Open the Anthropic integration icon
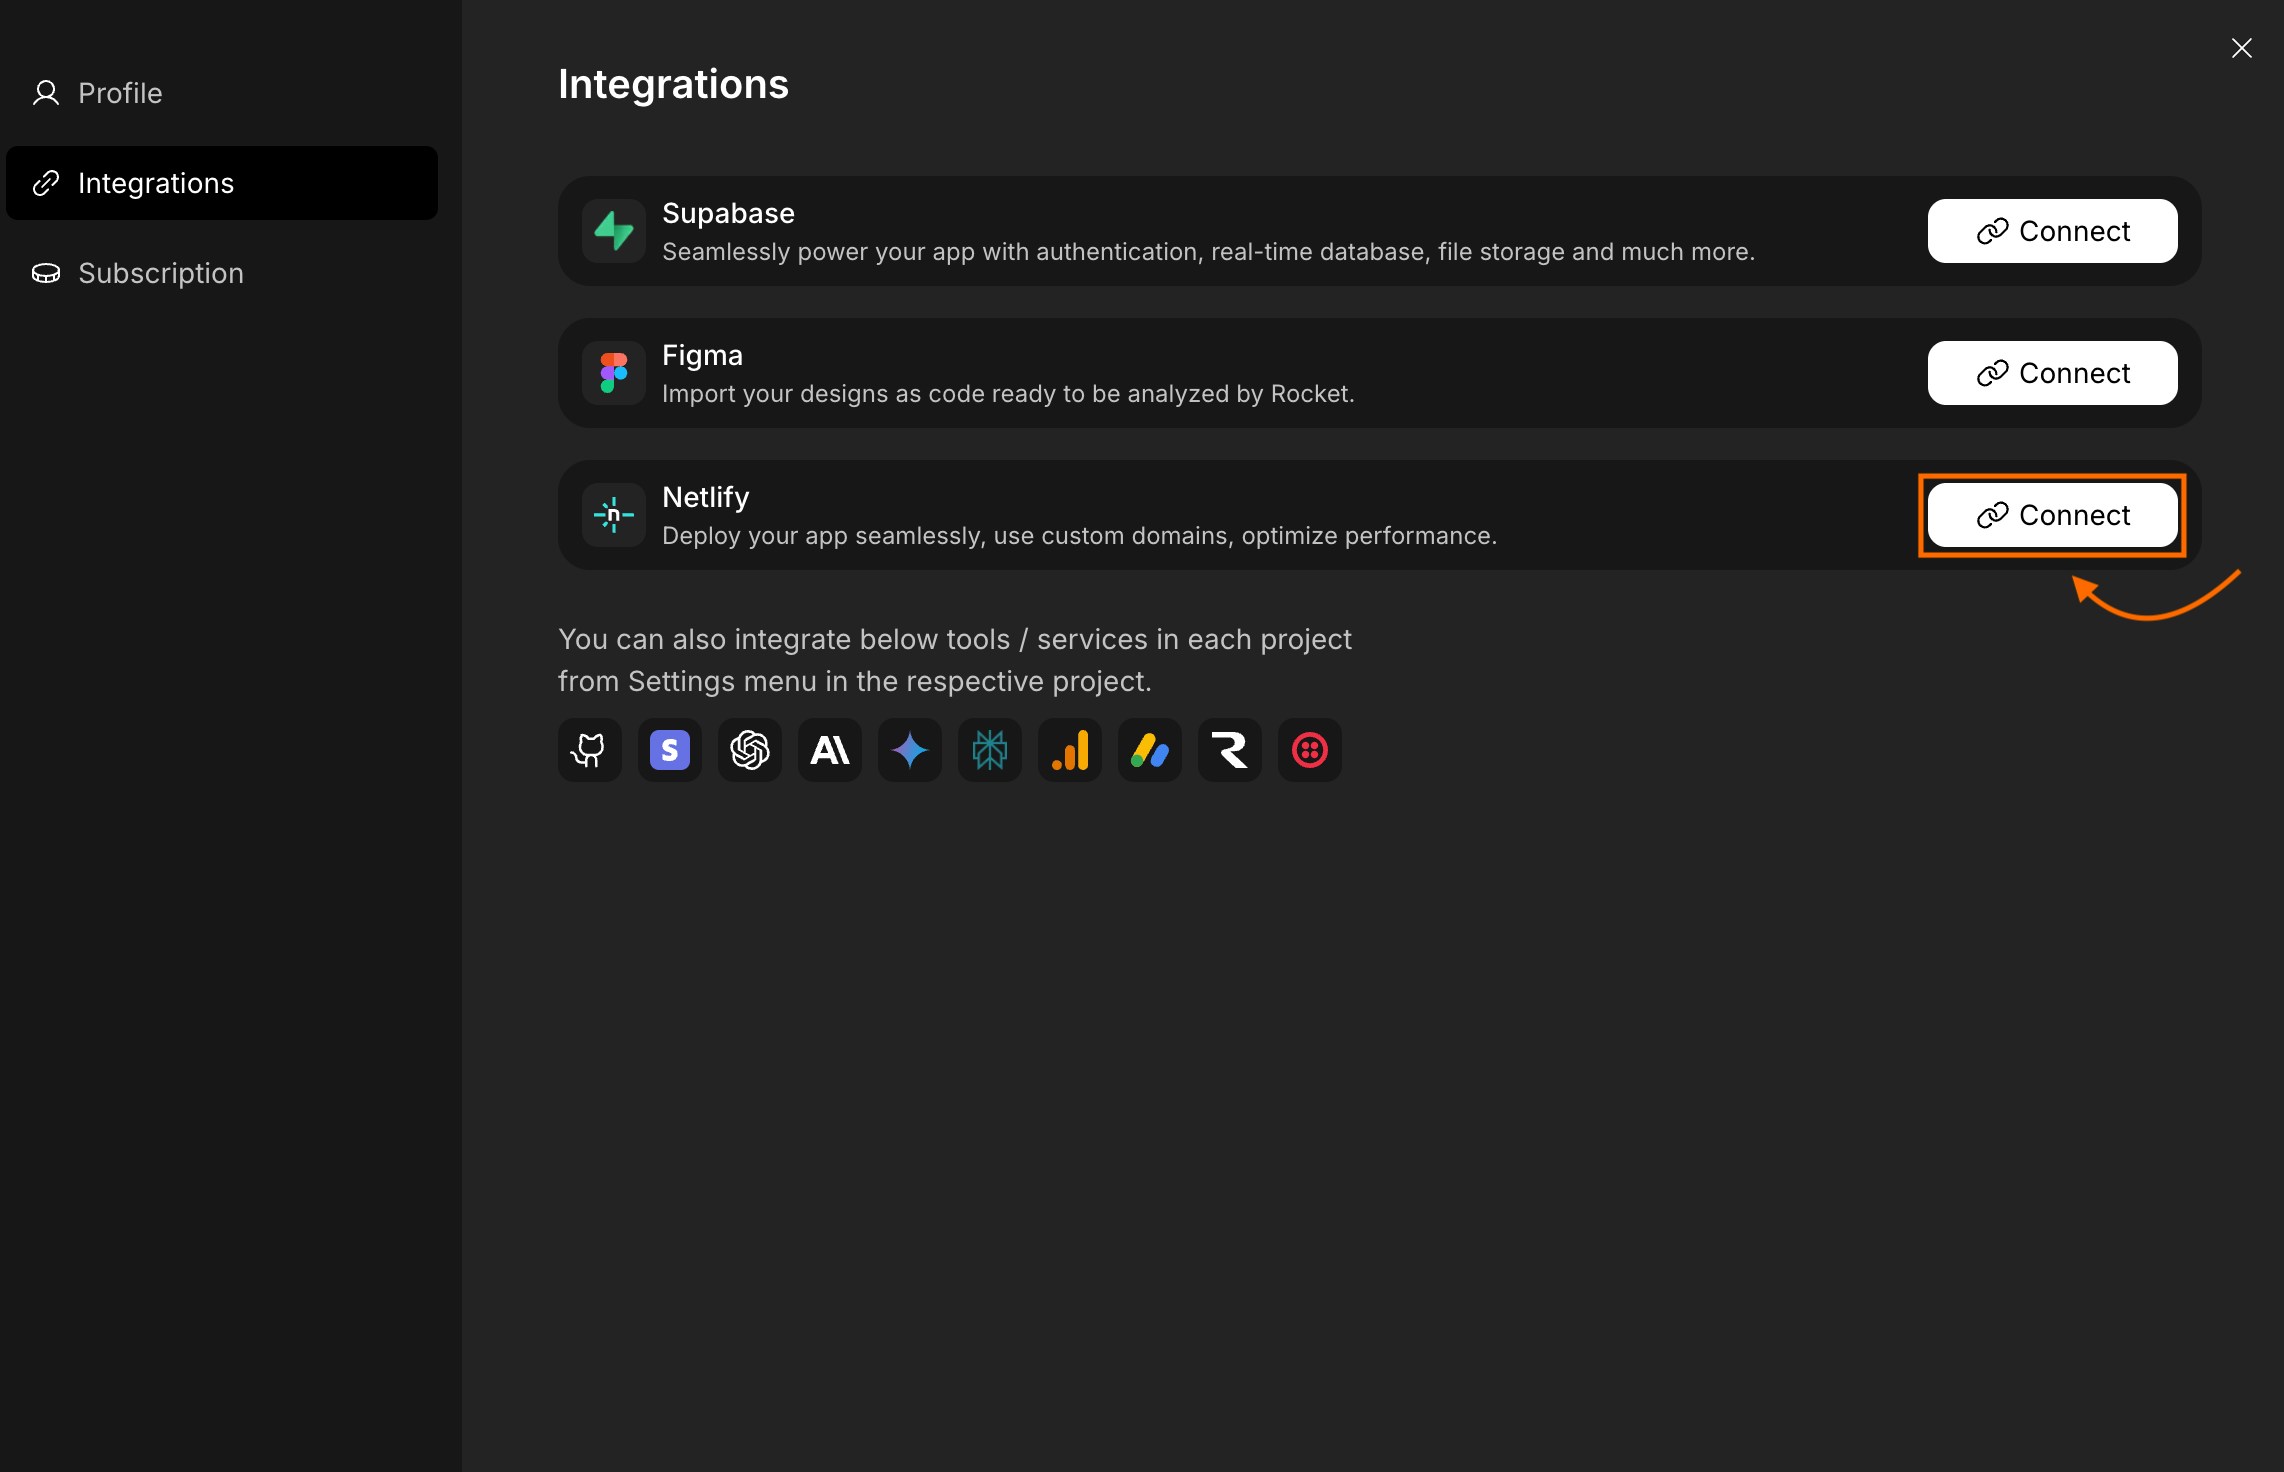The height and width of the screenshot is (1472, 2284). coord(829,750)
